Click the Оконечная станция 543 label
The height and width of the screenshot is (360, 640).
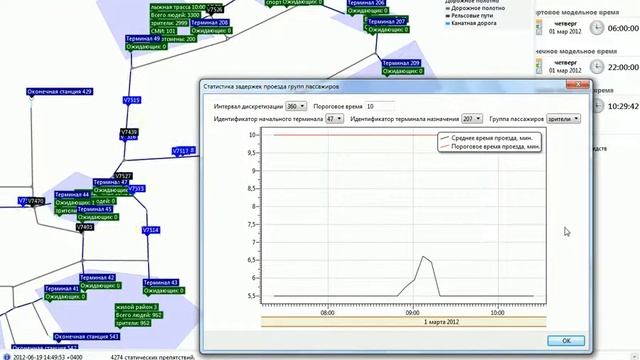(x=86, y=337)
